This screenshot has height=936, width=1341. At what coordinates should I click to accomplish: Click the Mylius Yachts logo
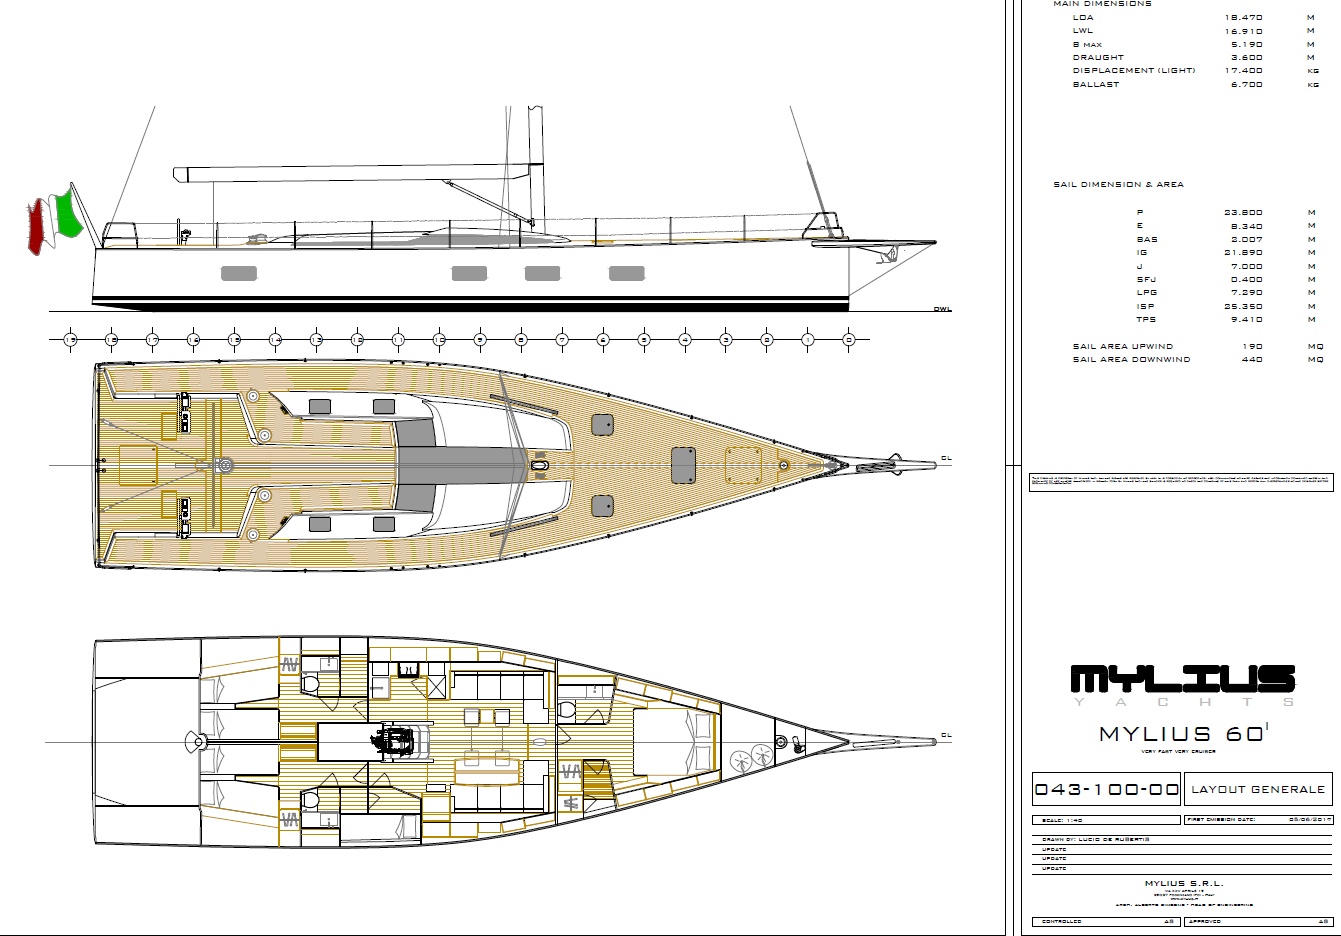pos(1183,682)
